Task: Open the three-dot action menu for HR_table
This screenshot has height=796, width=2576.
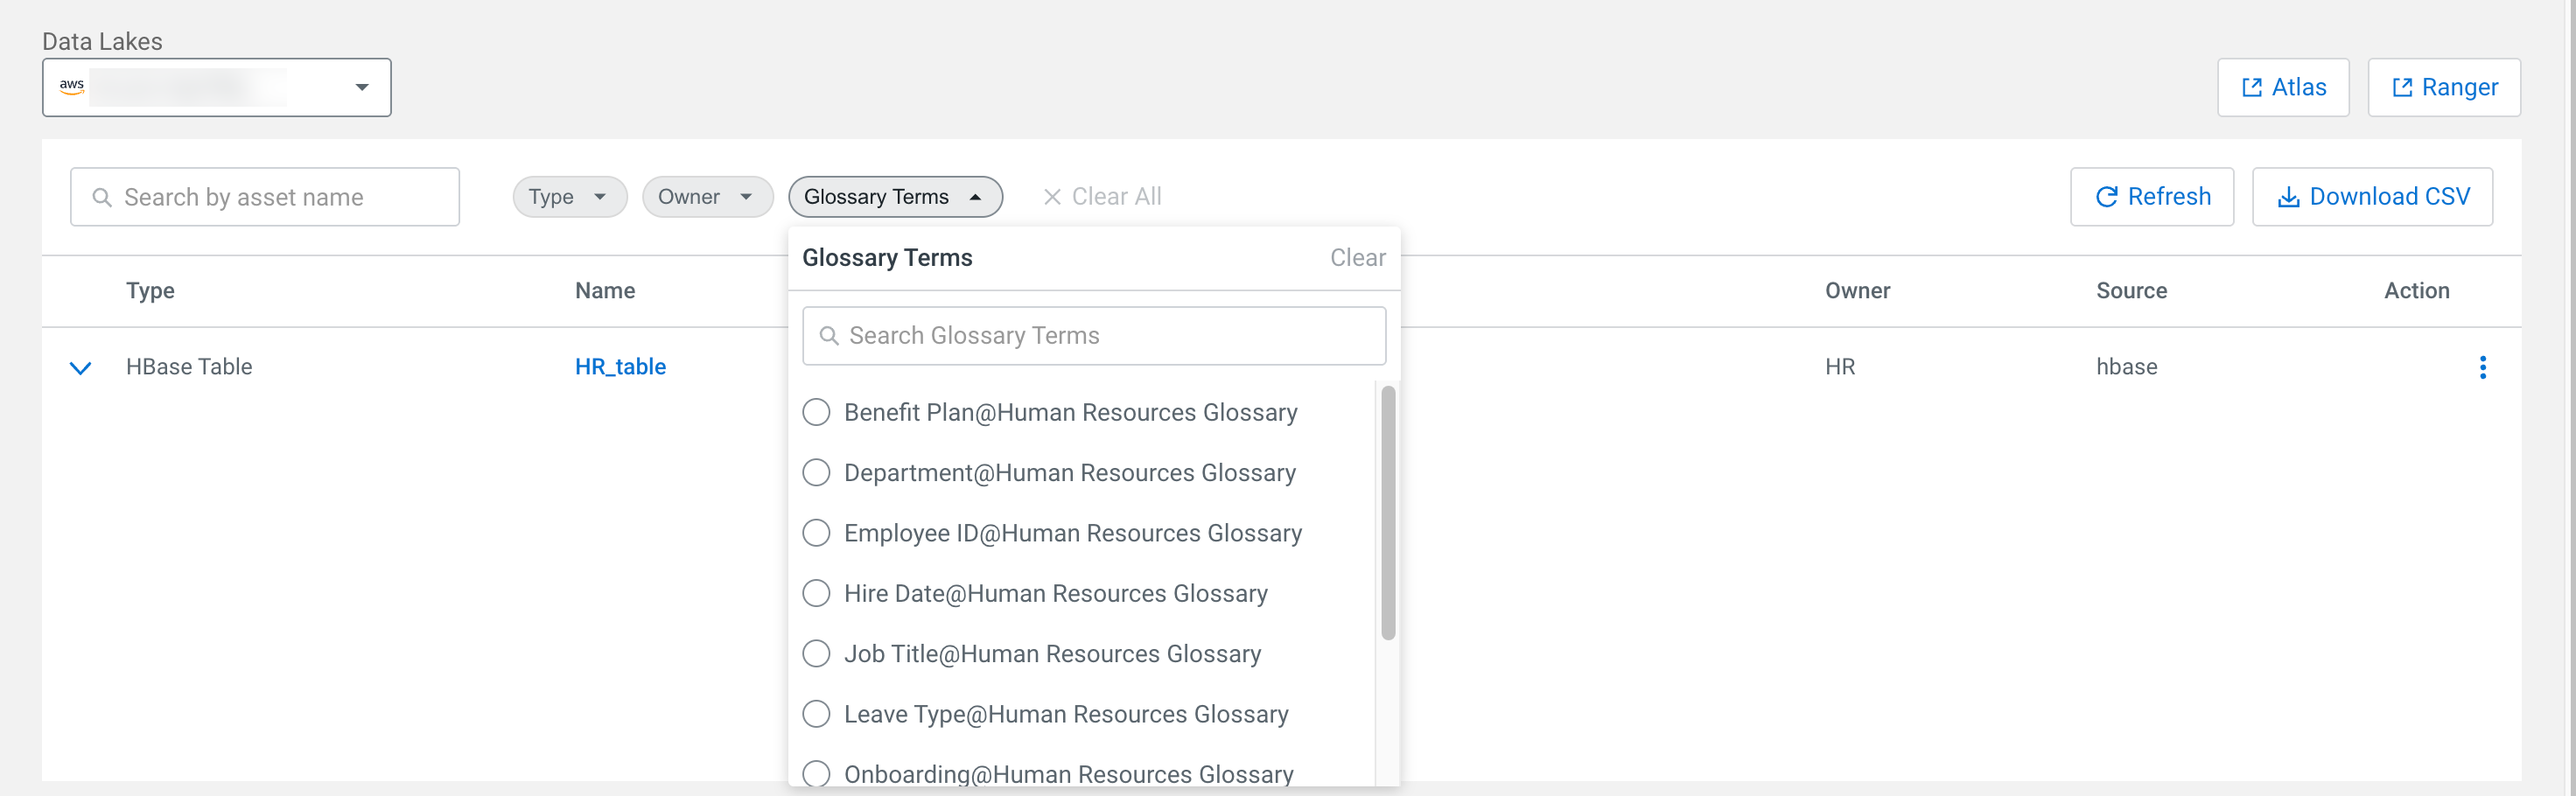Action: [x=2482, y=367]
